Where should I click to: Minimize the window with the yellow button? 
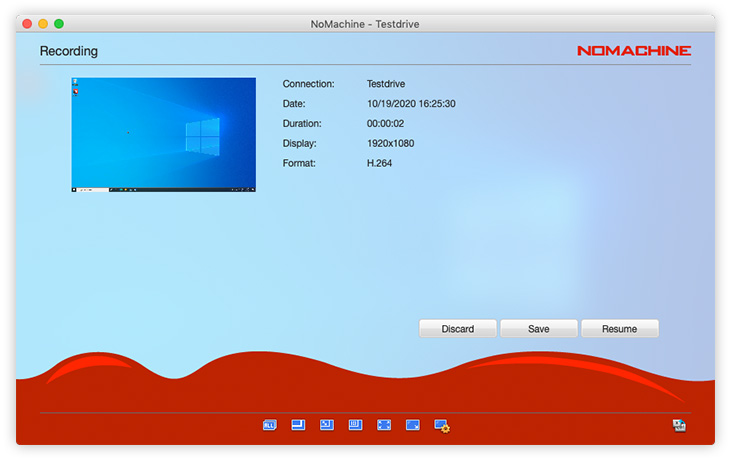43,23
